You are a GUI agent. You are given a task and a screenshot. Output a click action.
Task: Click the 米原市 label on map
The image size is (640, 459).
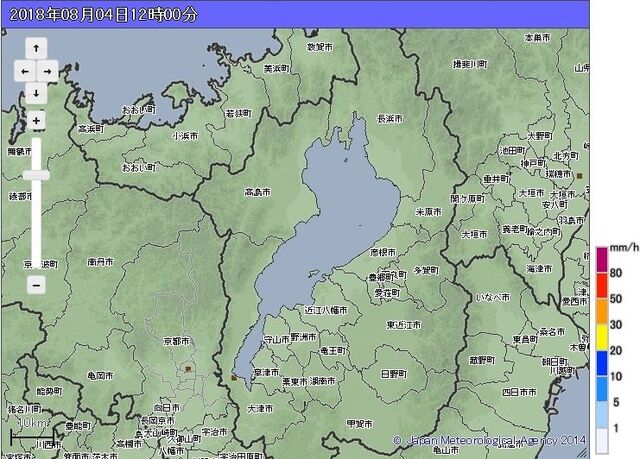(x=429, y=212)
